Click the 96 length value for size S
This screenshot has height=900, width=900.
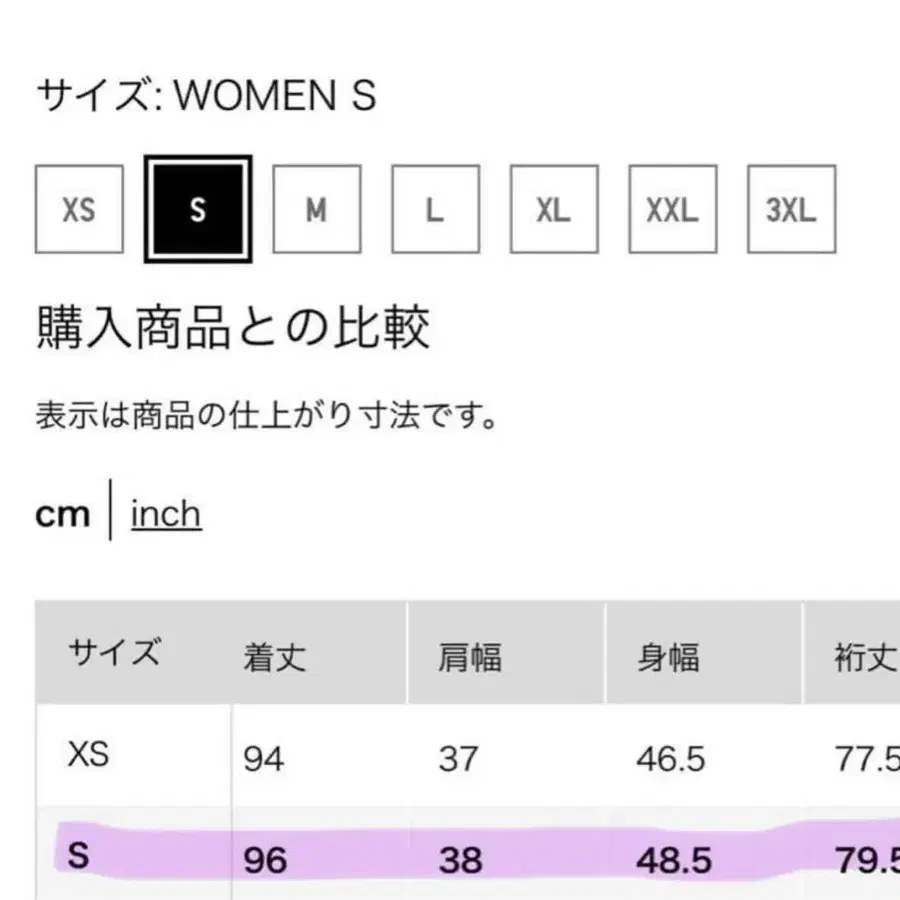point(265,860)
